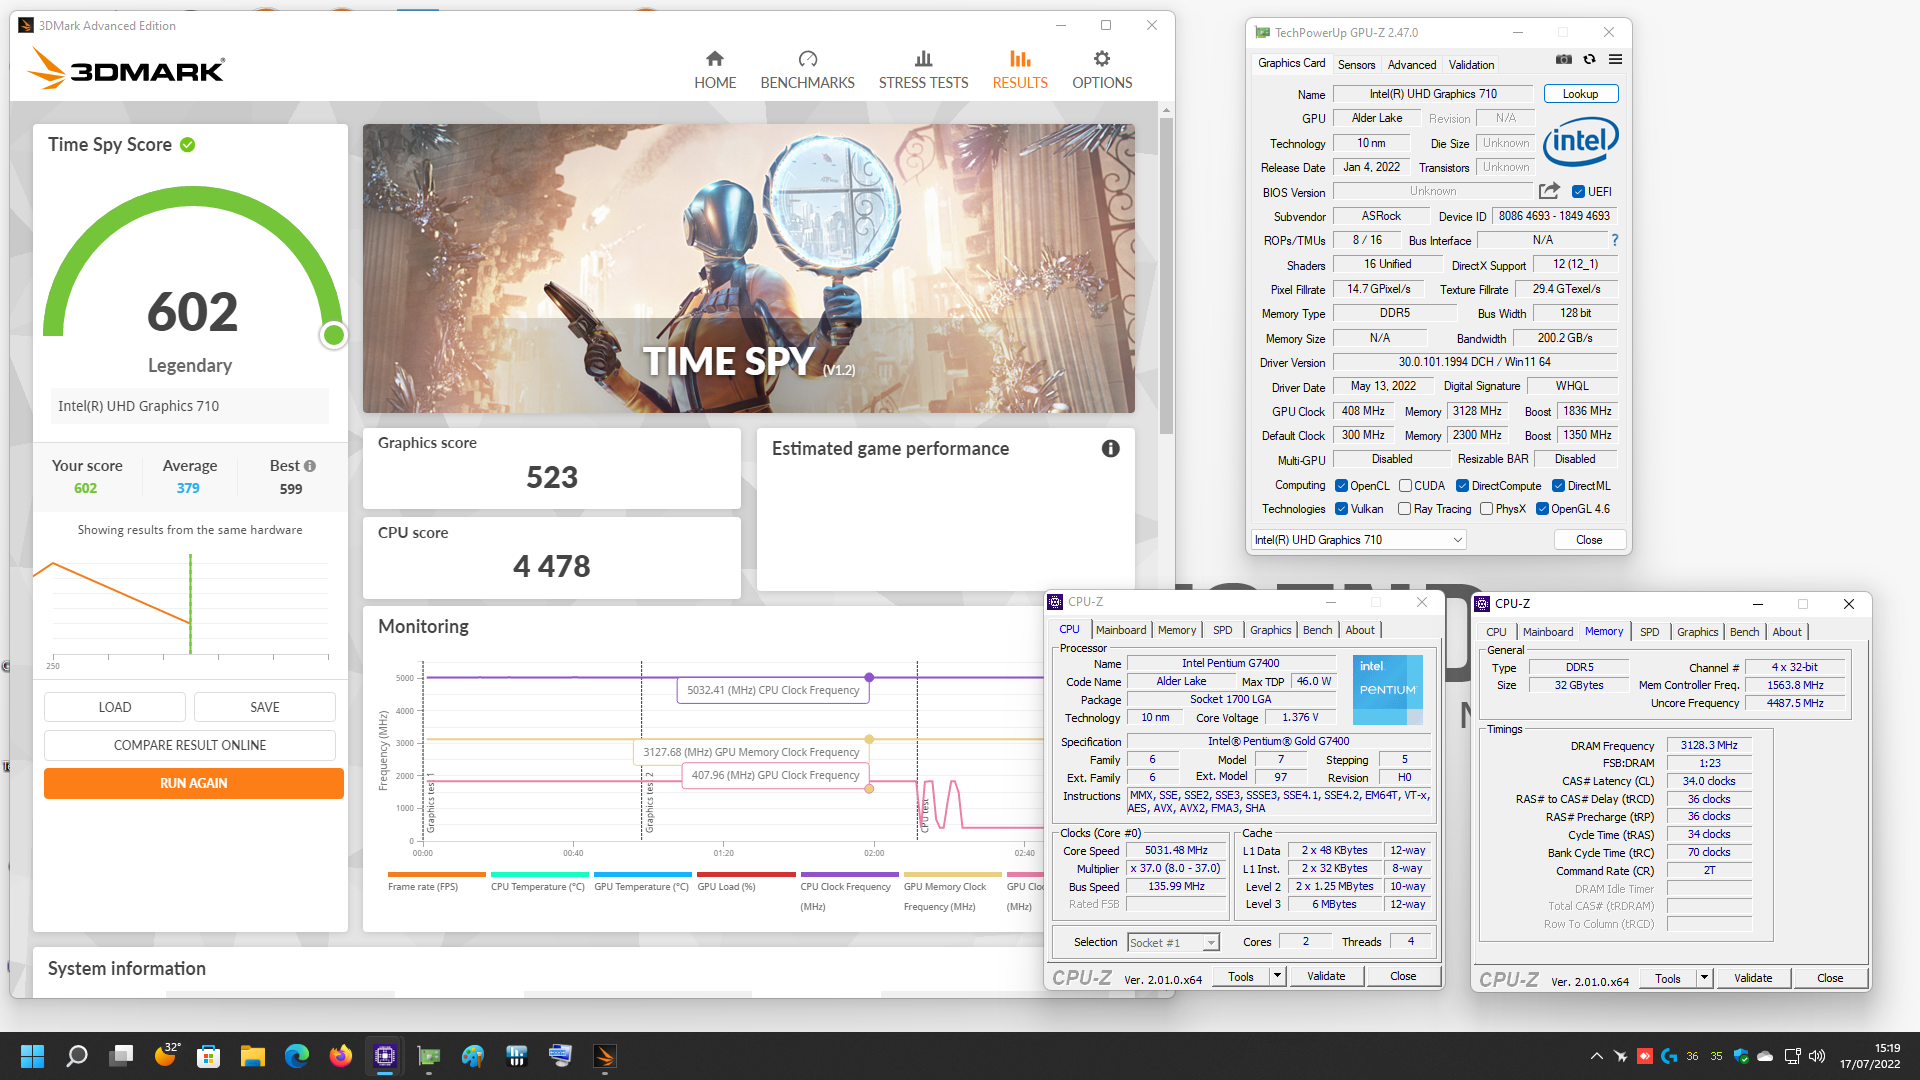Open SPD tab in right CPU-Z window

[x=1649, y=632]
